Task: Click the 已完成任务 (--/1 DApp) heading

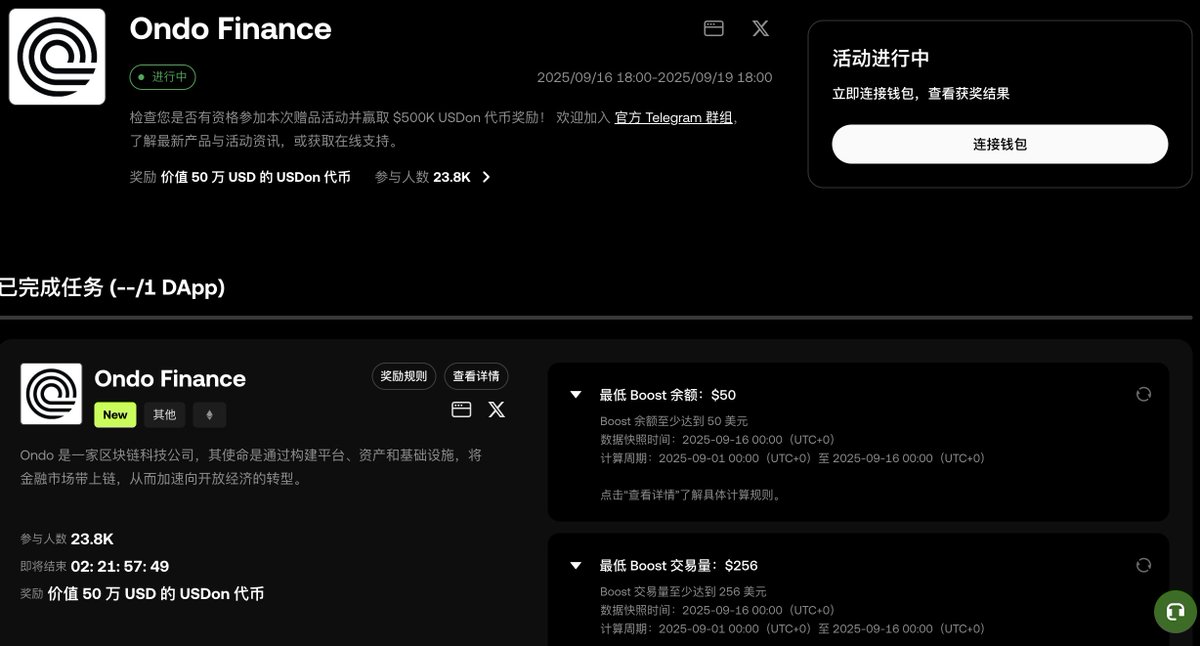Action: point(112,288)
